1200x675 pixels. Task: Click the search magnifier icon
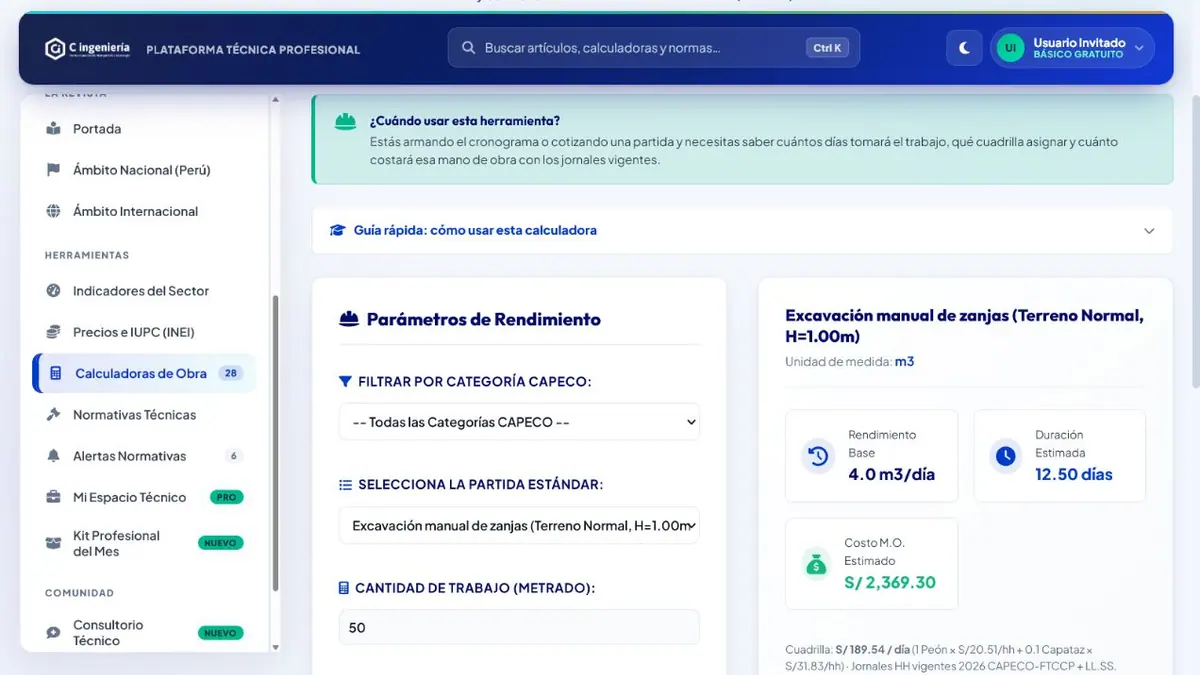[468, 48]
